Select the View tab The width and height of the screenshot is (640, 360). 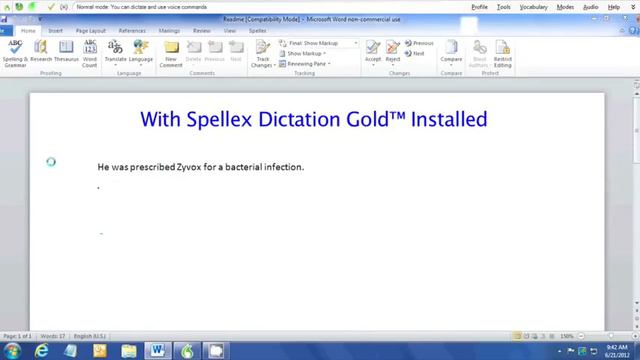(x=229, y=31)
